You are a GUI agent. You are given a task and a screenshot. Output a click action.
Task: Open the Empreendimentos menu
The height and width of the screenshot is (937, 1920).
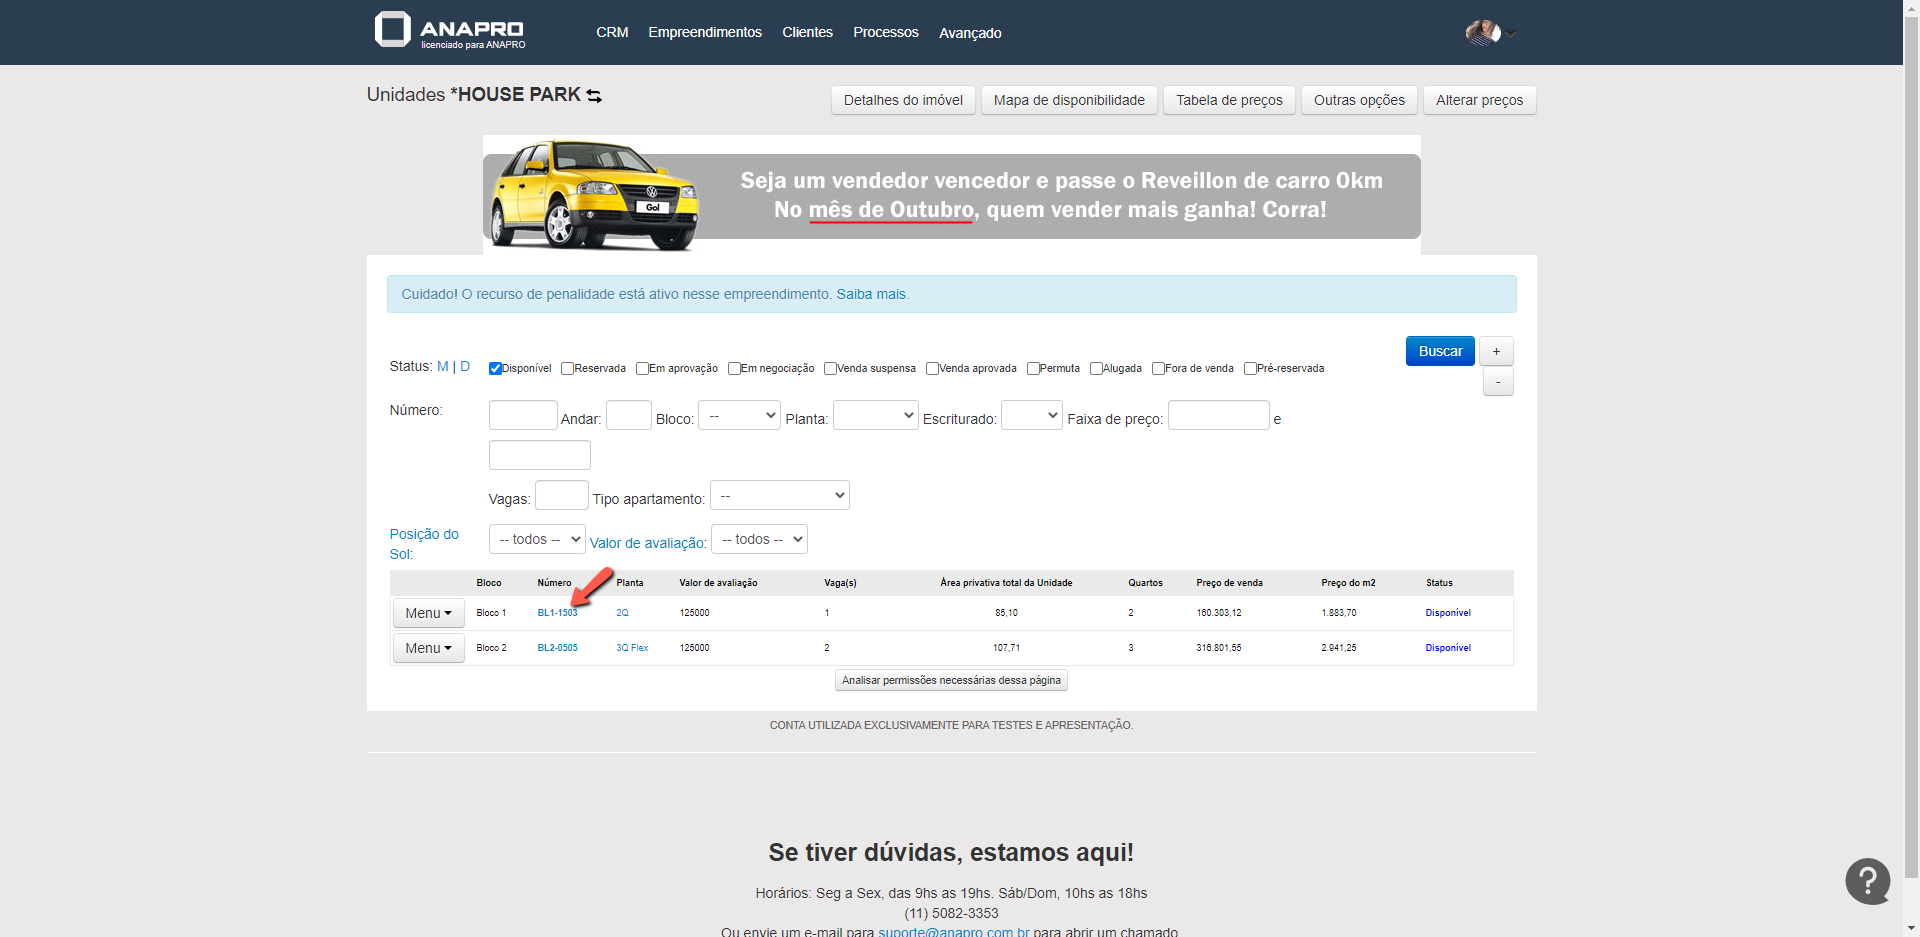point(704,32)
